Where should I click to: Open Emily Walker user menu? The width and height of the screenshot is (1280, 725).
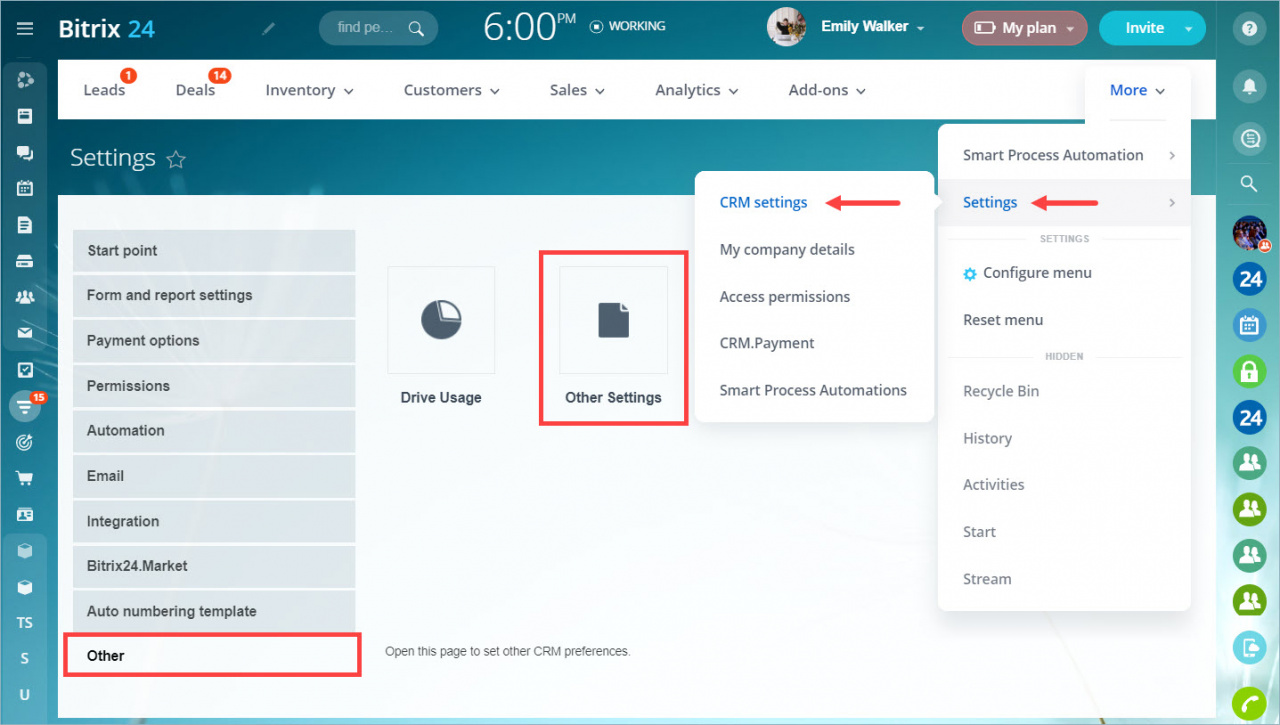(872, 27)
